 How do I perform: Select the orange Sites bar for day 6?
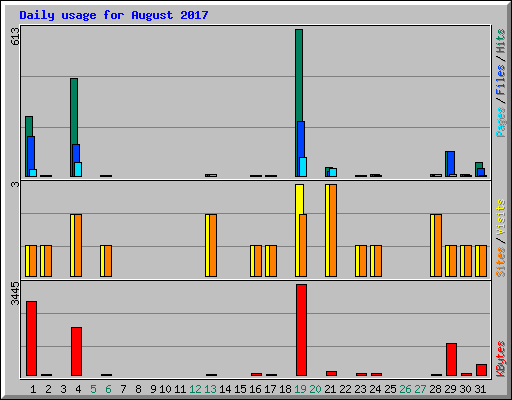coord(108,261)
